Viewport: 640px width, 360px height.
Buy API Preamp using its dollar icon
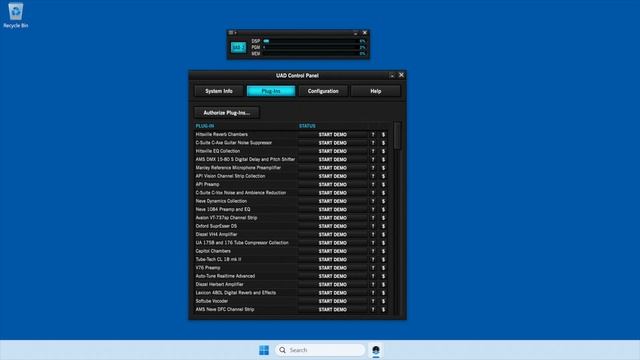point(383,184)
